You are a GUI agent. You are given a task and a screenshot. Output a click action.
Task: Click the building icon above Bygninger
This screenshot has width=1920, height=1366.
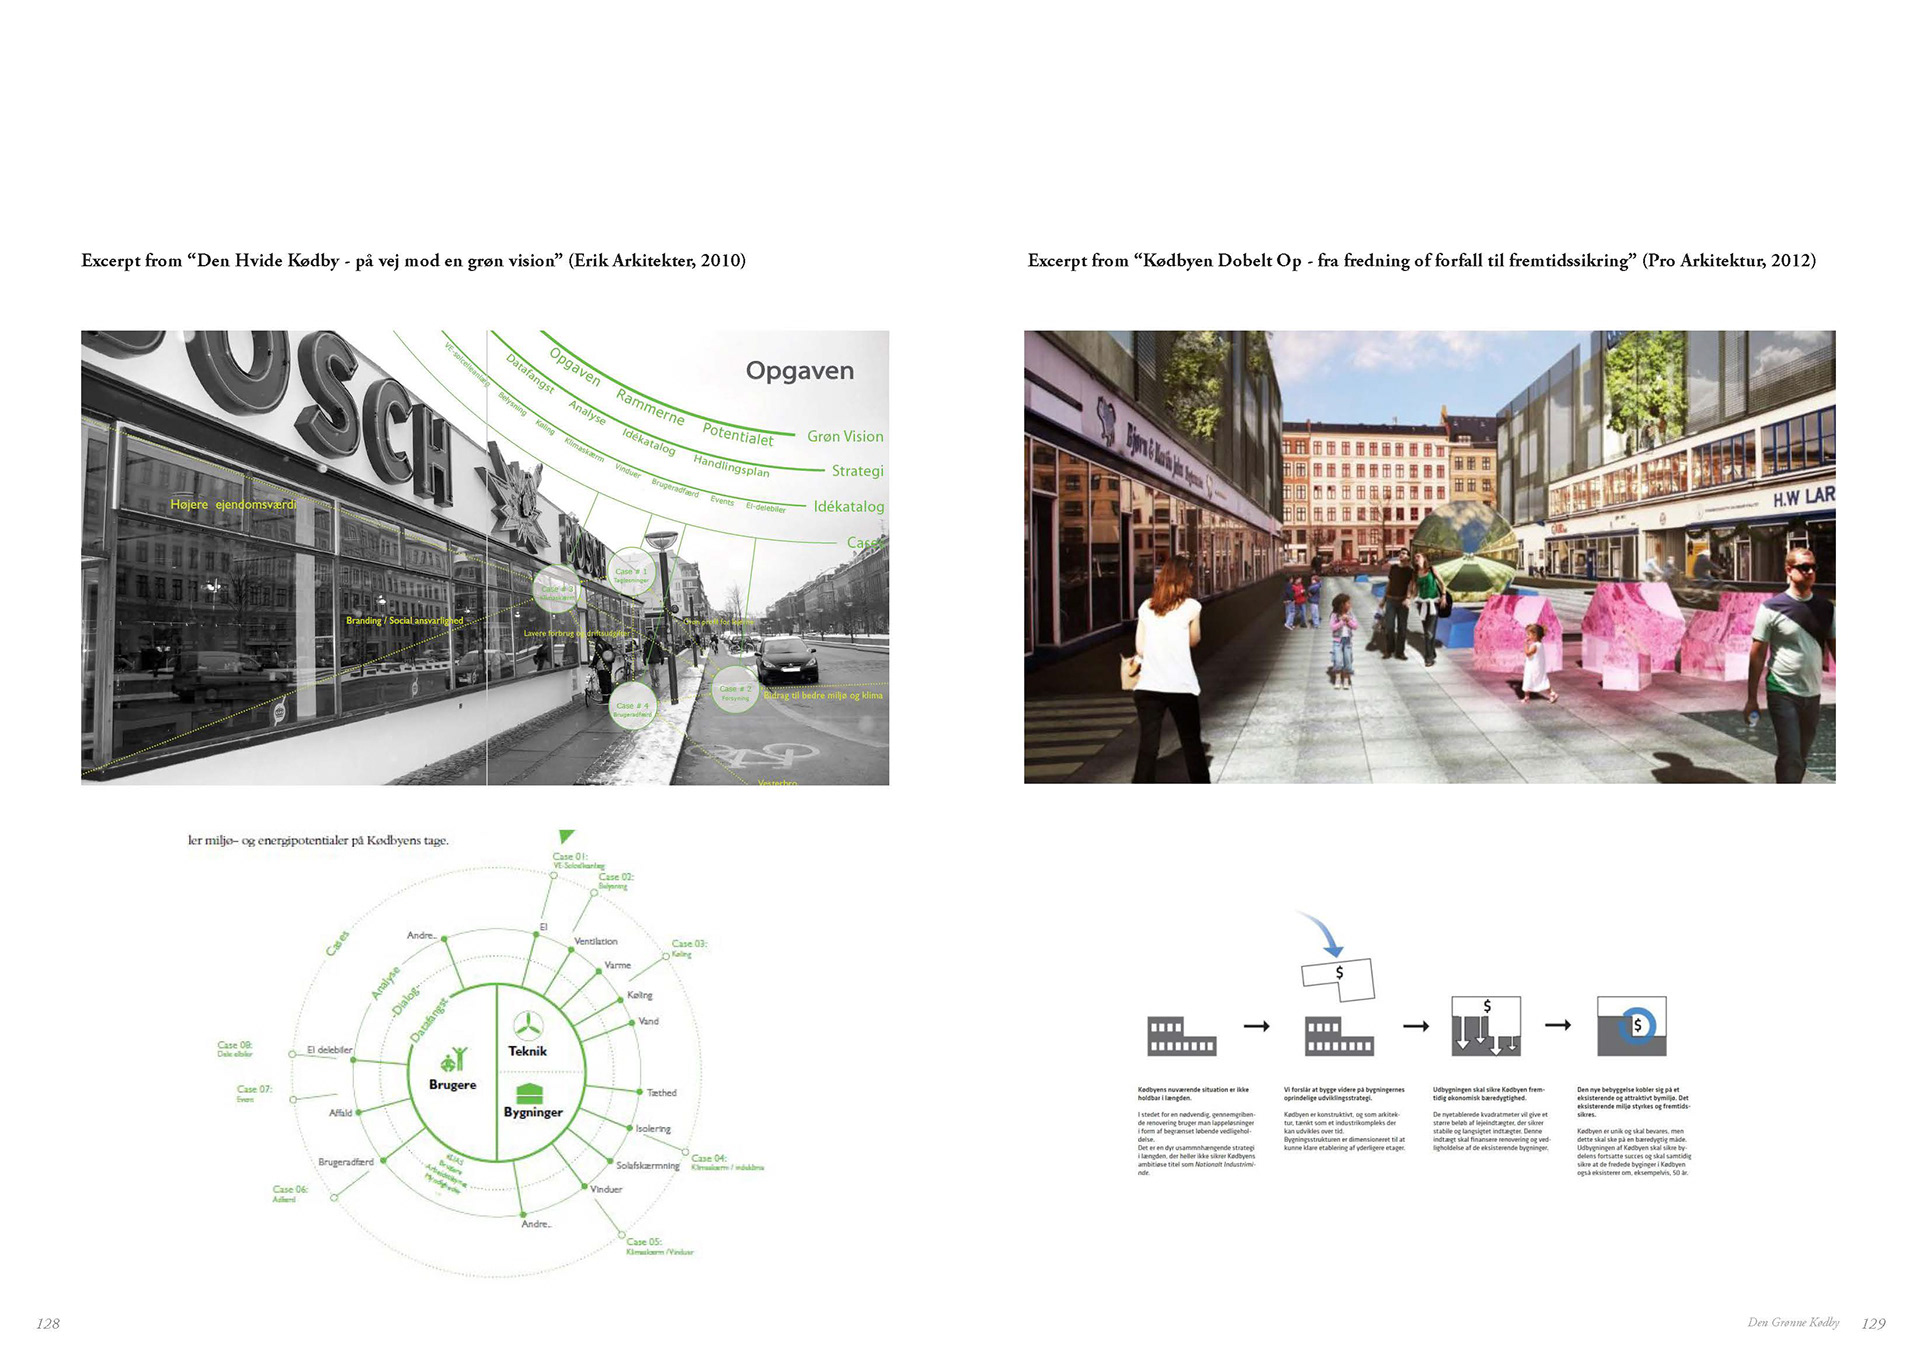coord(529,1093)
